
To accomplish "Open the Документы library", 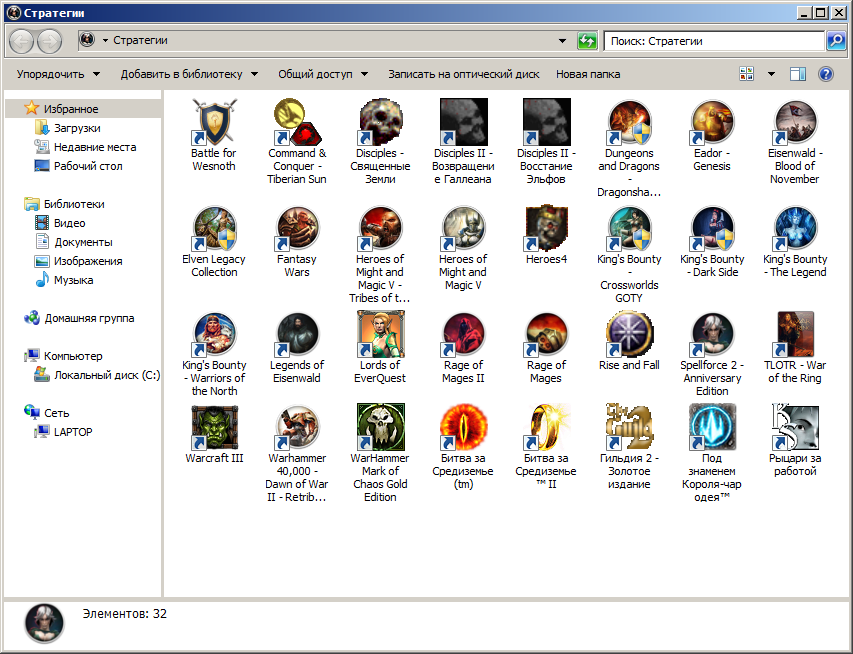I will (x=73, y=242).
